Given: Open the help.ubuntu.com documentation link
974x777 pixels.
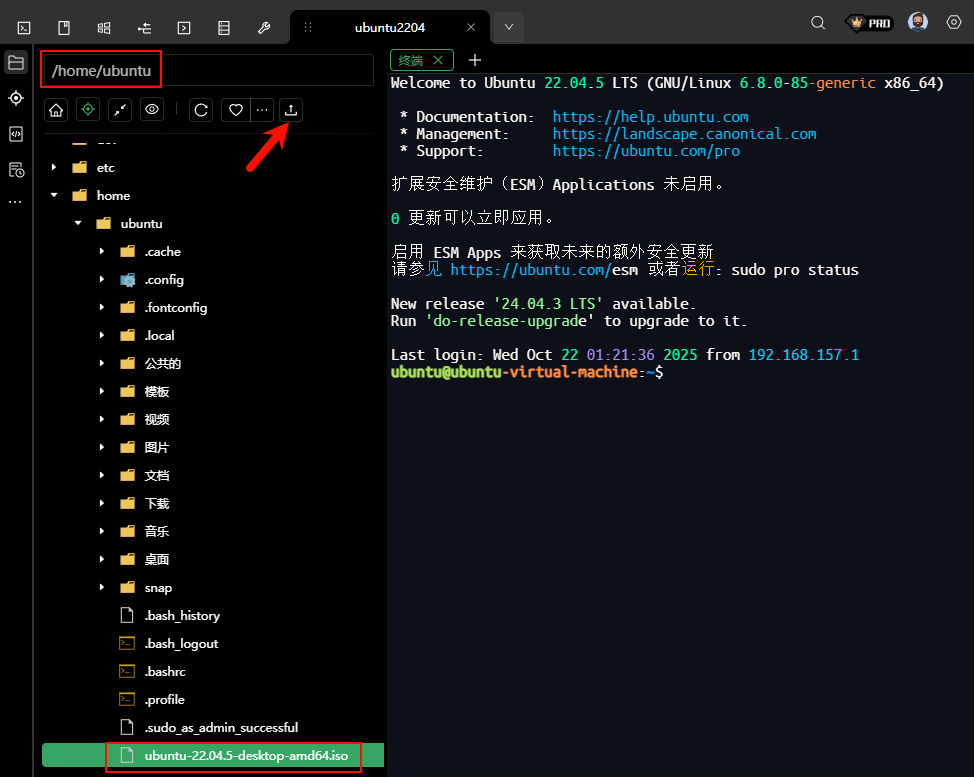Looking at the screenshot, I should [650, 117].
